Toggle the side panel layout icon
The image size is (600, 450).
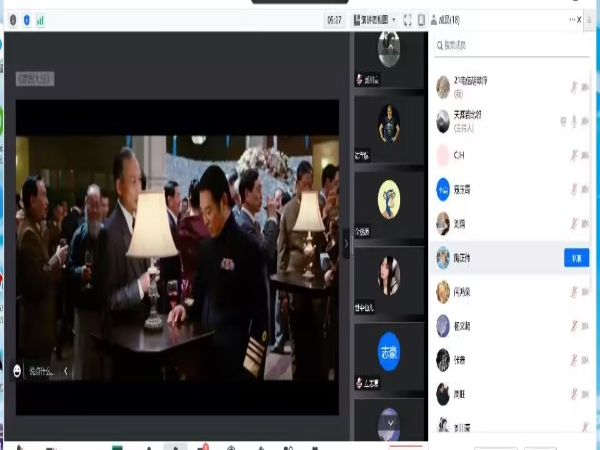tap(421, 20)
